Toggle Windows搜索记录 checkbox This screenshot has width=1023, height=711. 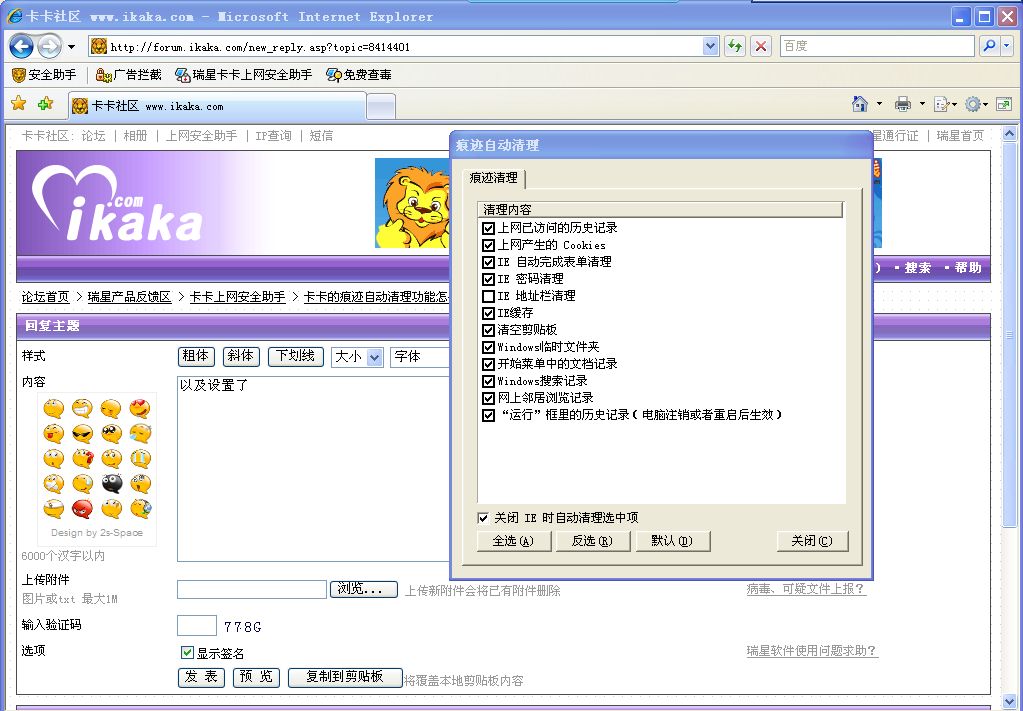tap(488, 381)
